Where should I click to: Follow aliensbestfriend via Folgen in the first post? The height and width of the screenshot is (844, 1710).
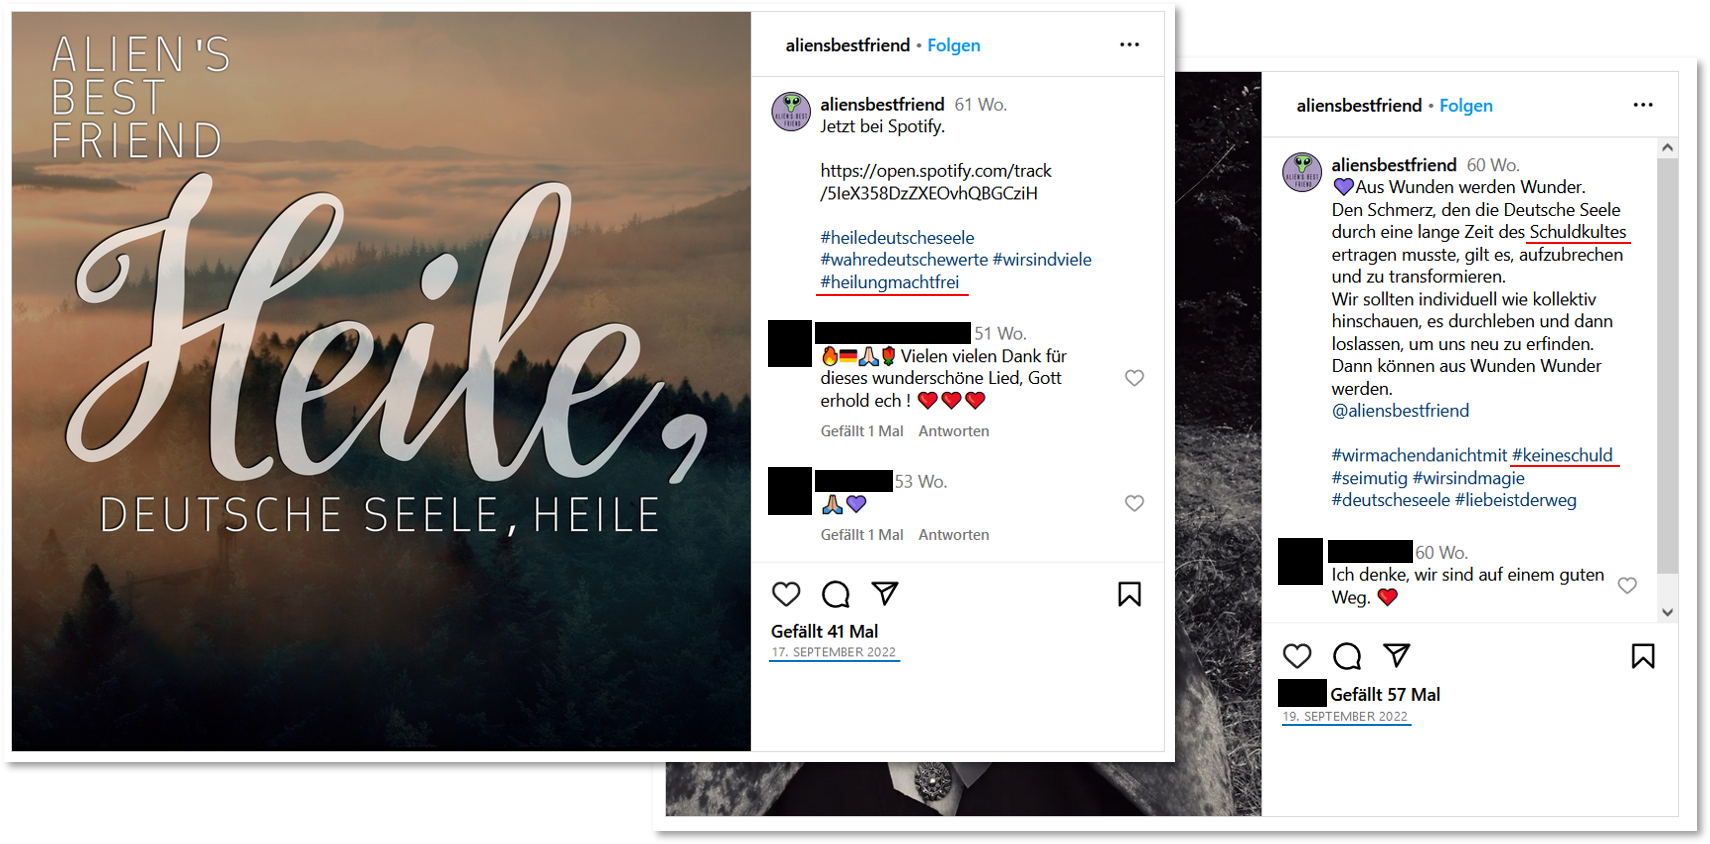[x=953, y=45]
